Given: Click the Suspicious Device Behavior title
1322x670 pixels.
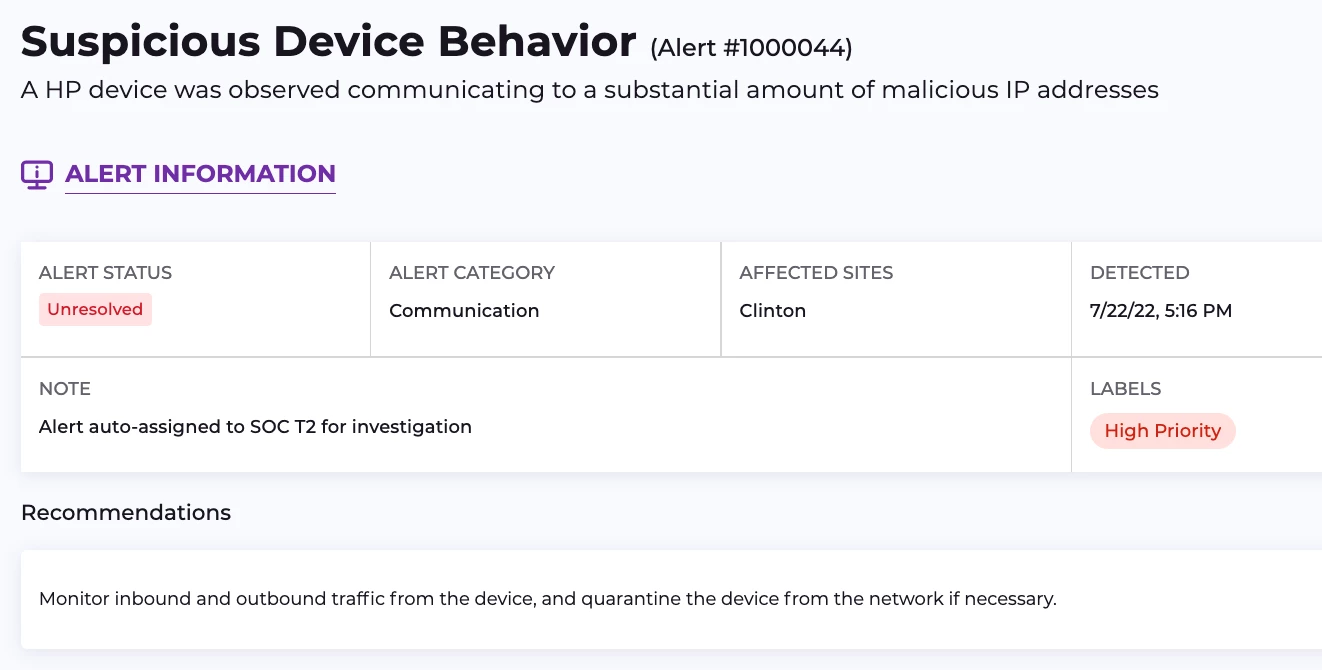Looking at the screenshot, I should pos(328,42).
